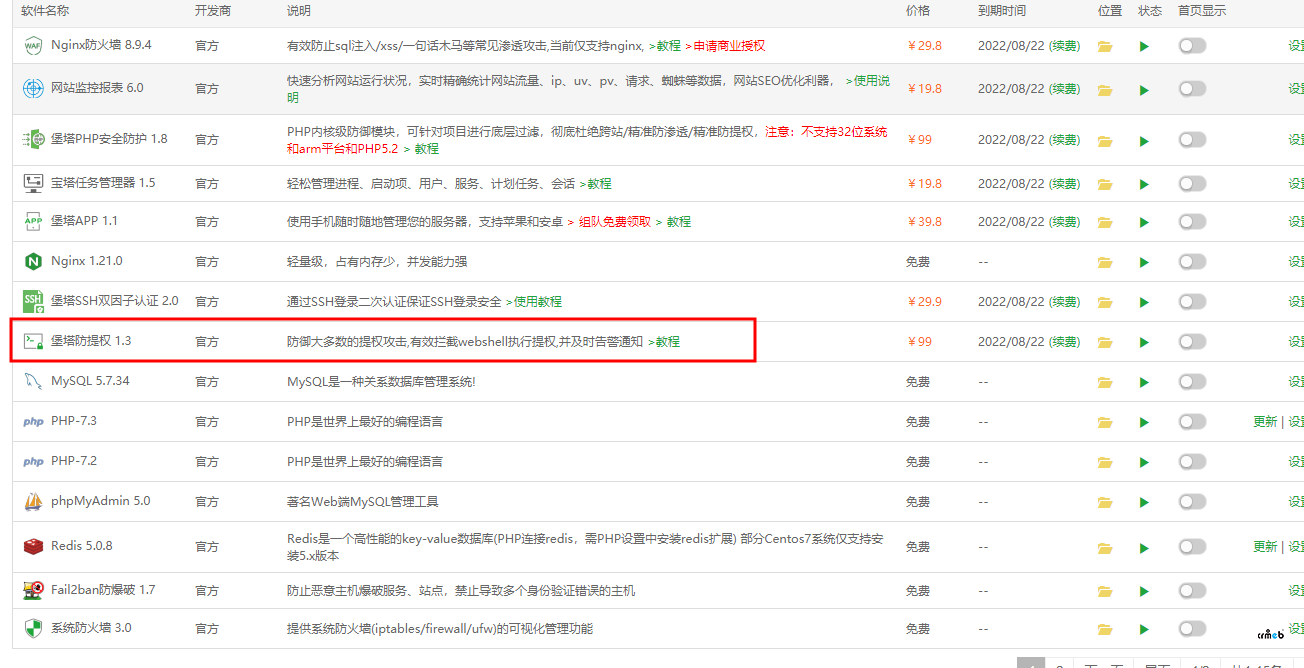Screen dimensions: 1304x668
Task: Click the 首页显示 column header
Action: coord(1202,11)
